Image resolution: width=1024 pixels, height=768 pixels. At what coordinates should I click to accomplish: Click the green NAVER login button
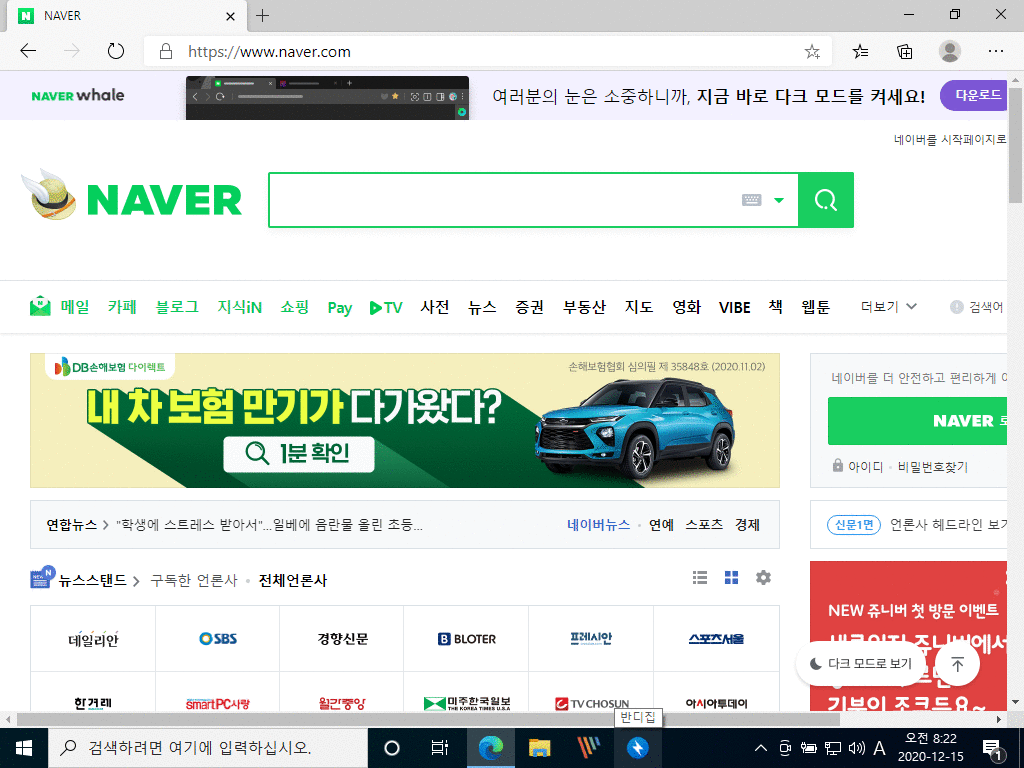tap(918, 421)
